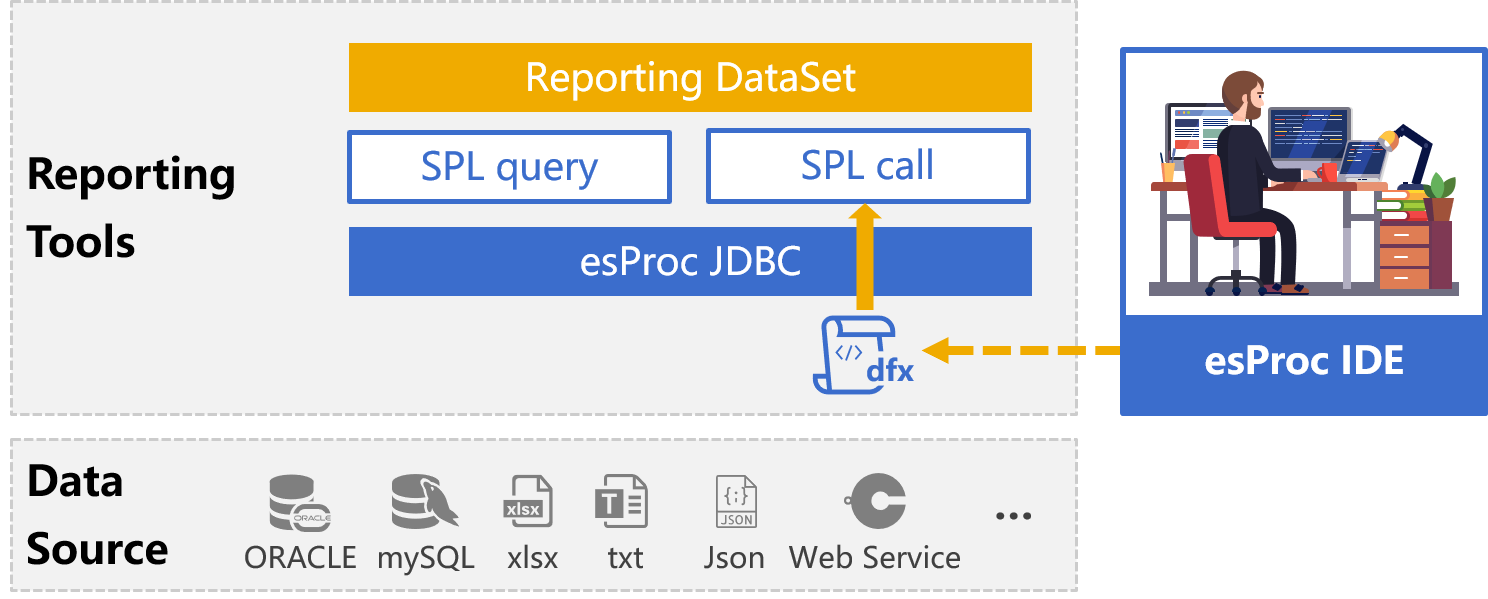Click the Web Service text label

point(875,557)
